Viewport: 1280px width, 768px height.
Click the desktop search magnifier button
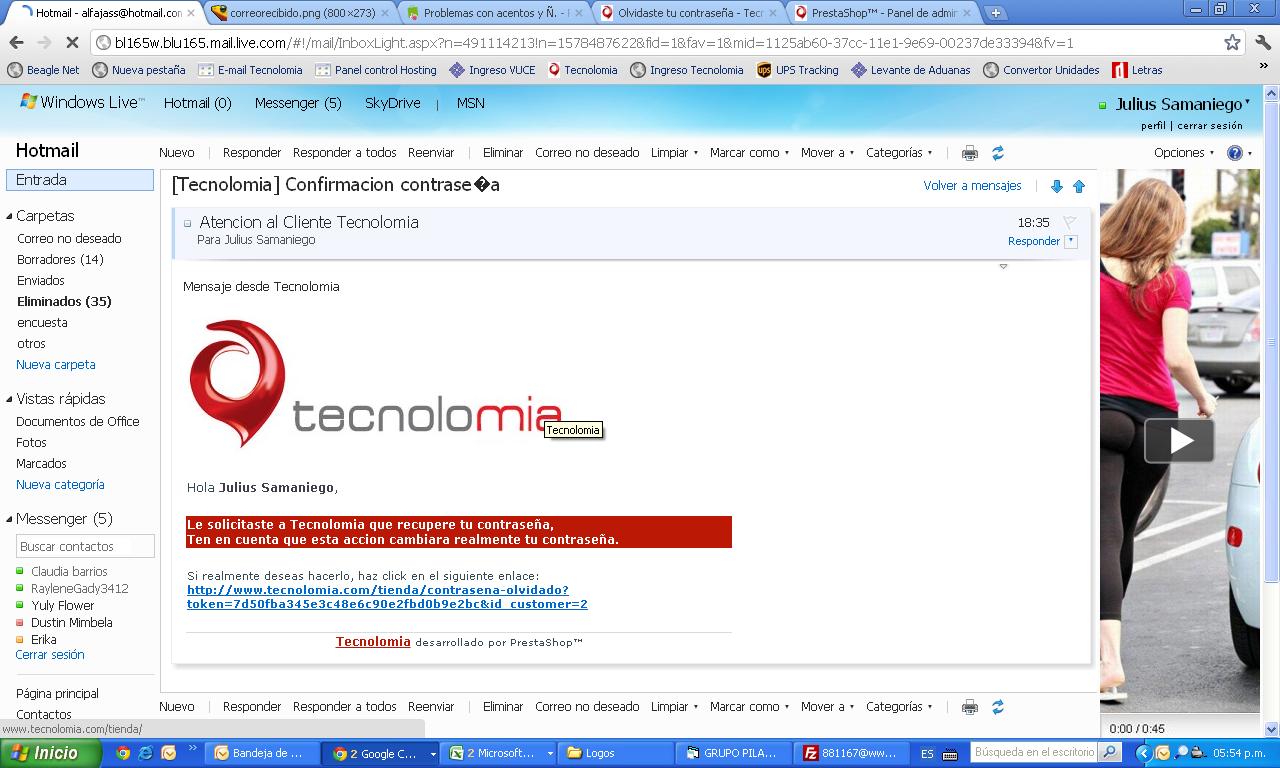pyautogui.click(x=1110, y=752)
